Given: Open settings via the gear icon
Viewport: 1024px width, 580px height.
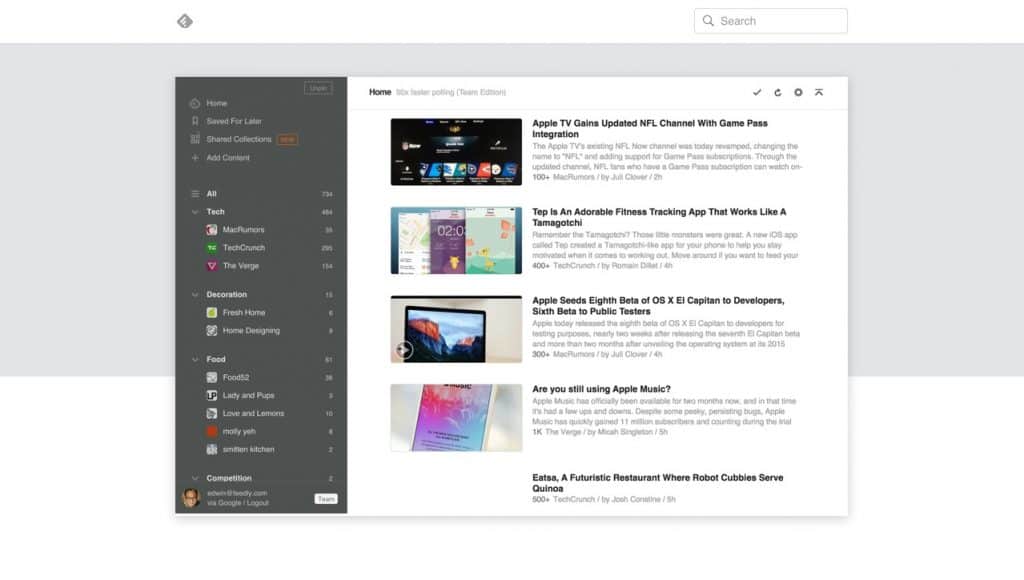Looking at the screenshot, I should tap(798, 92).
